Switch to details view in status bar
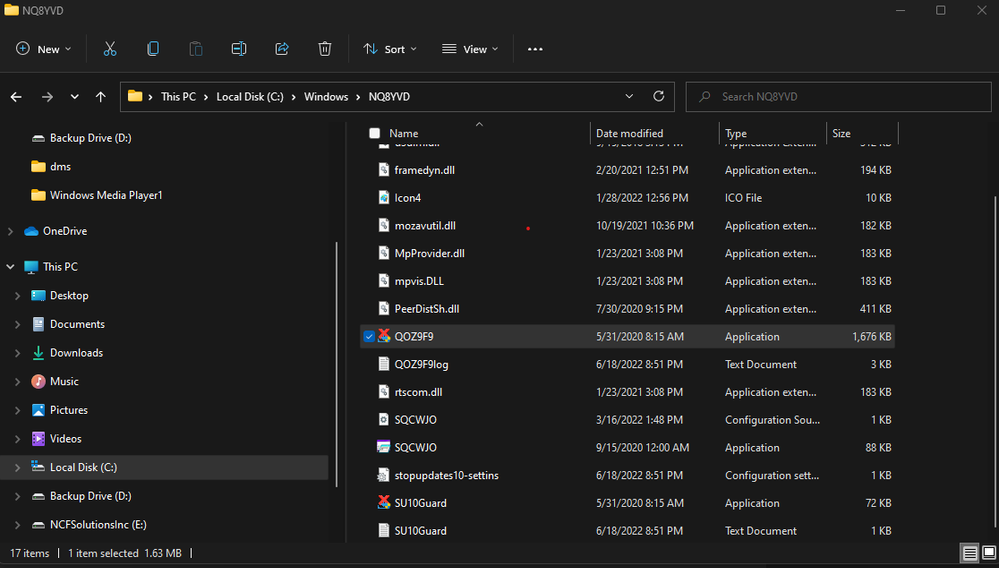This screenshot has width=999, height=568. (x=969, y=553)
